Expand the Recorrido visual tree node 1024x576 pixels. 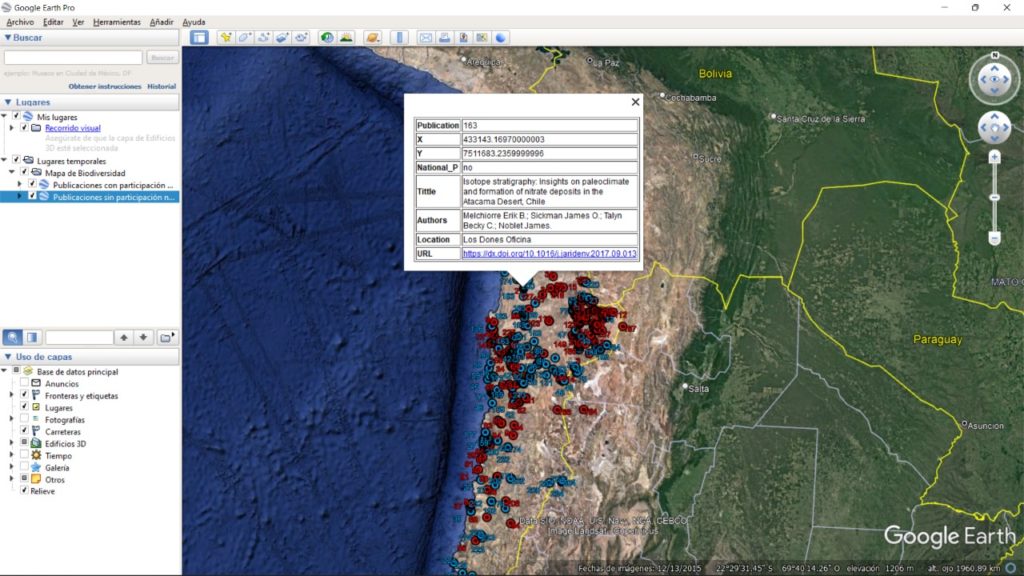[12, 128]
